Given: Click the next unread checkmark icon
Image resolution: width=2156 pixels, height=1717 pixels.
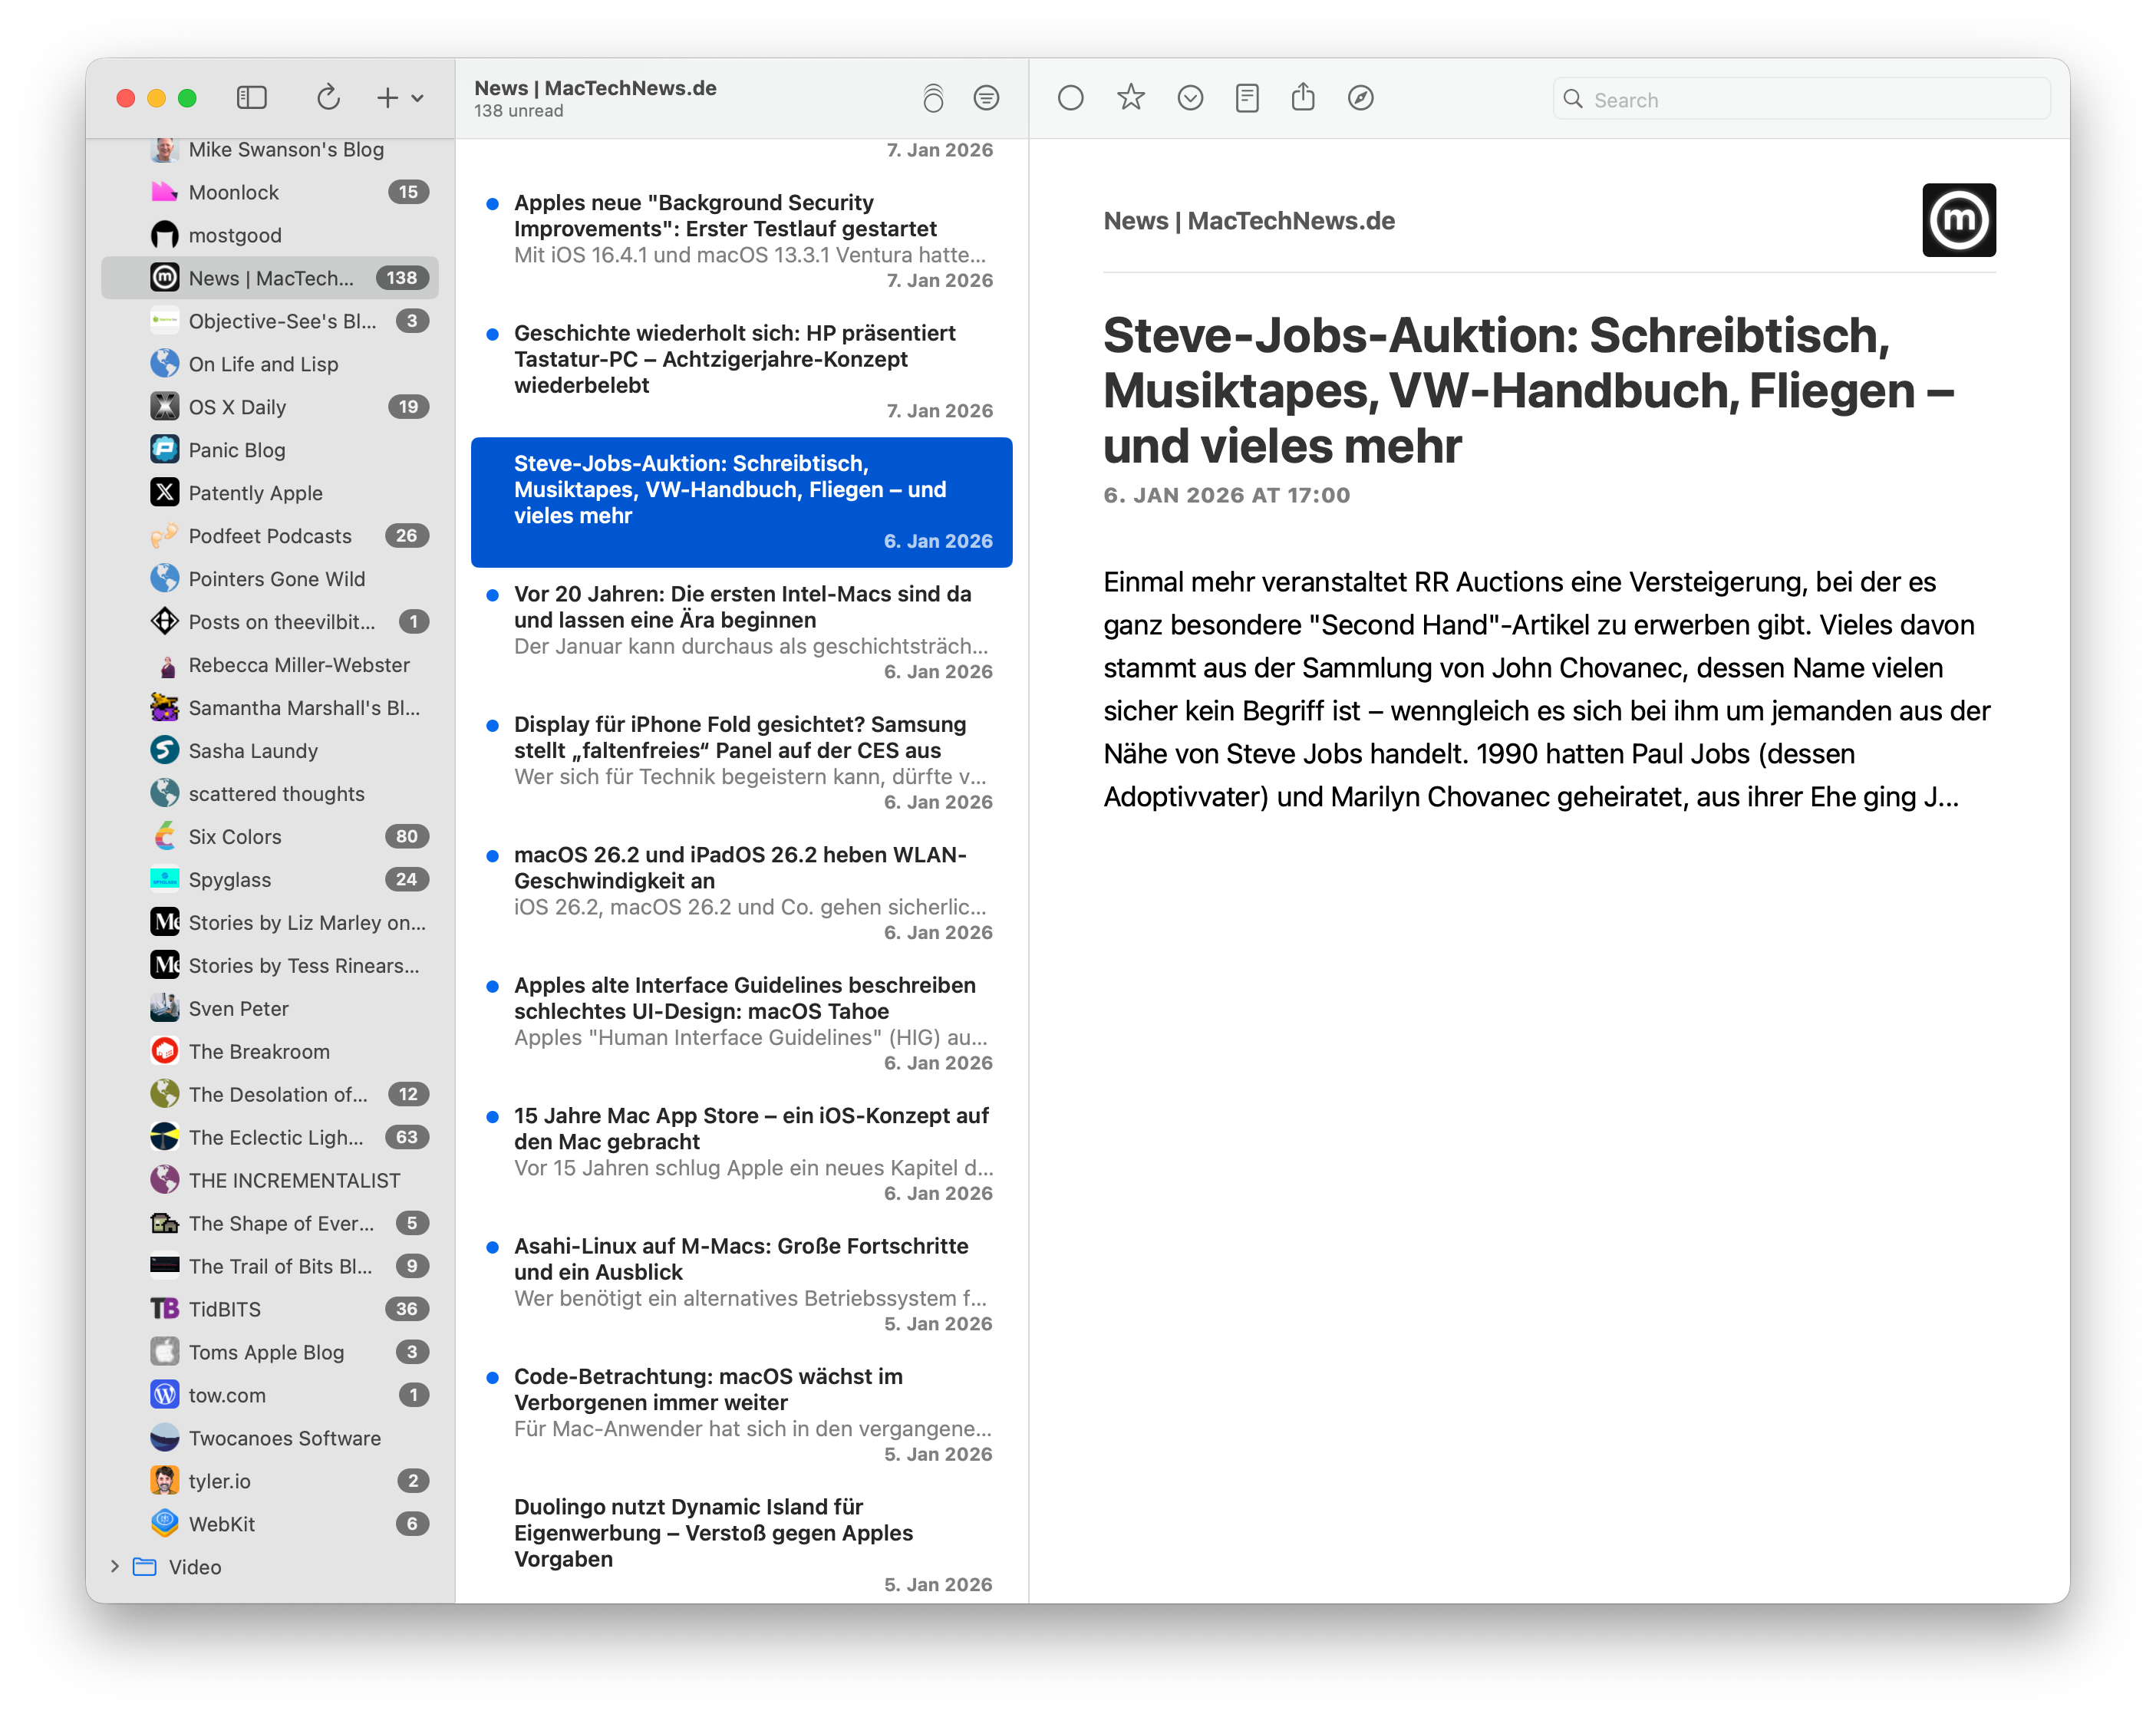Looking at the screenshot, I should click(1189, 98).
